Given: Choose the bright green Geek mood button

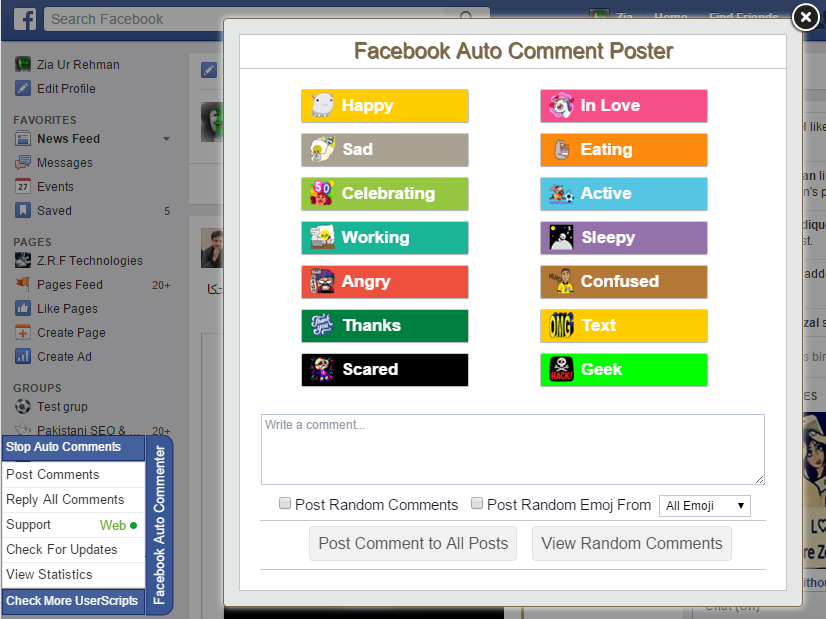Looking at the screenshot, I should pyautogui.click(x=624, y=370).
